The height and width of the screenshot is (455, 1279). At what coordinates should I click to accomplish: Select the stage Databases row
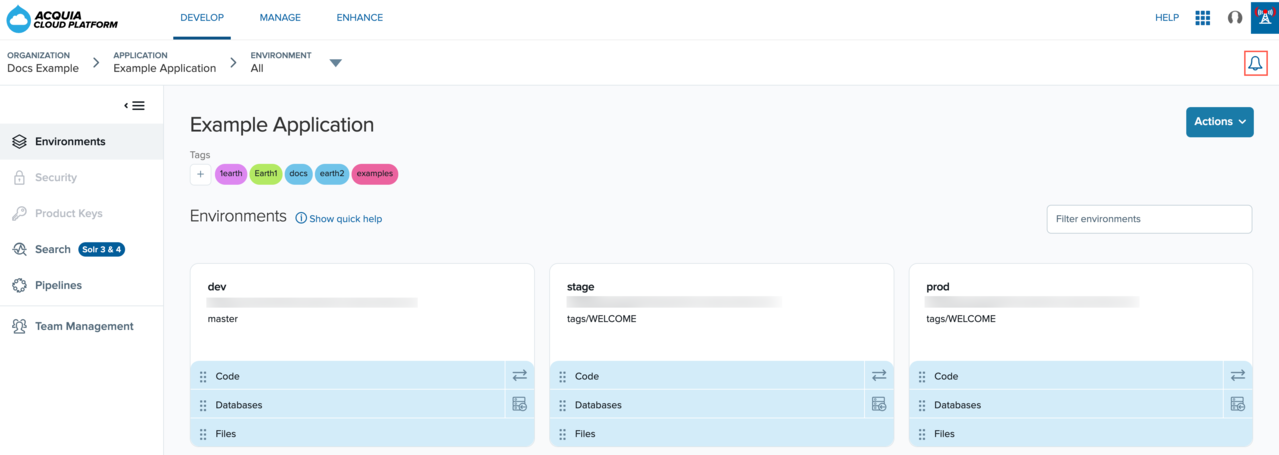pyautogui.click(x=707, y=405)
